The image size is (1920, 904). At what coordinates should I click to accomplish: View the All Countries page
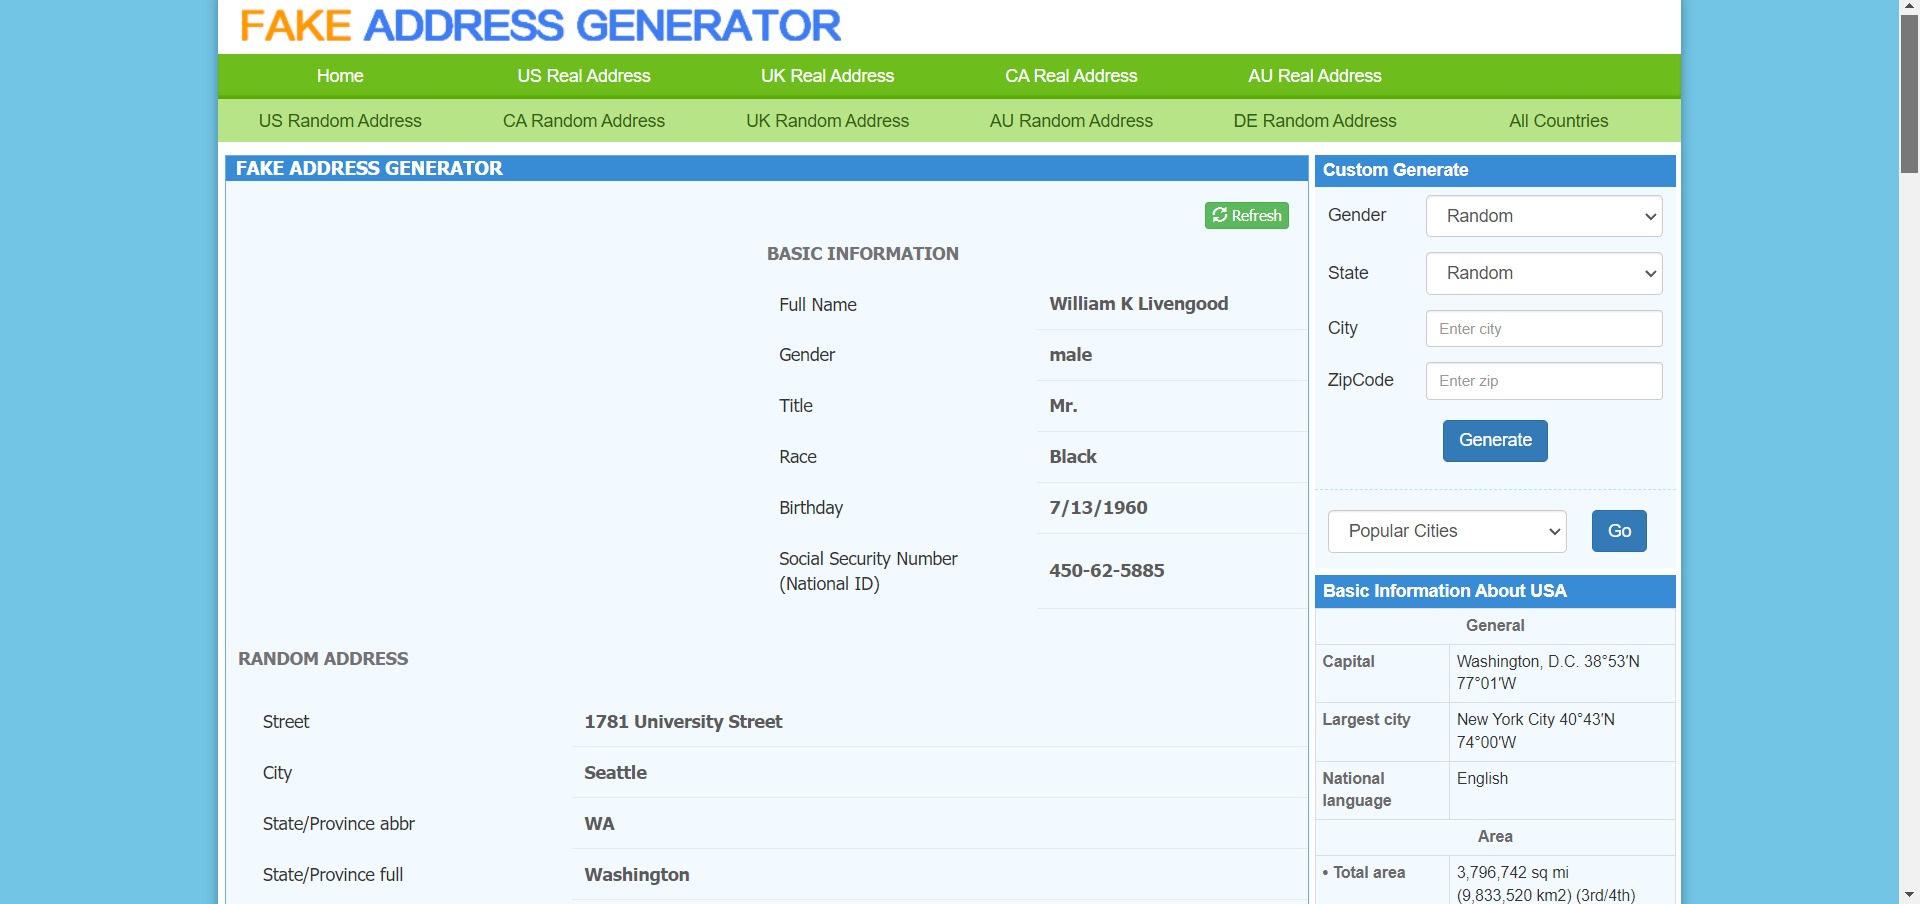(1557, 121)
